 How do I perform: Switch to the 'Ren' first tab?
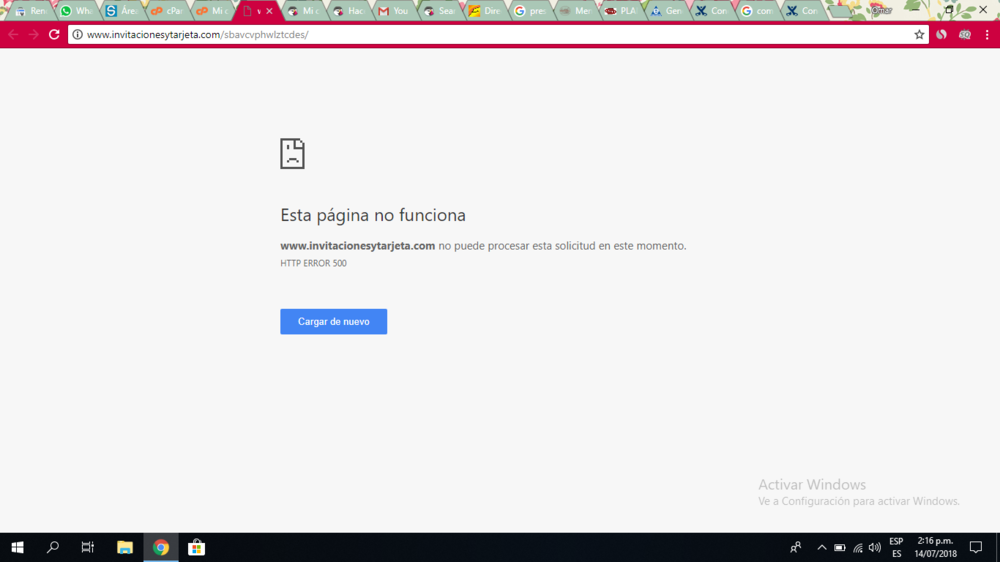click(31, 11)
